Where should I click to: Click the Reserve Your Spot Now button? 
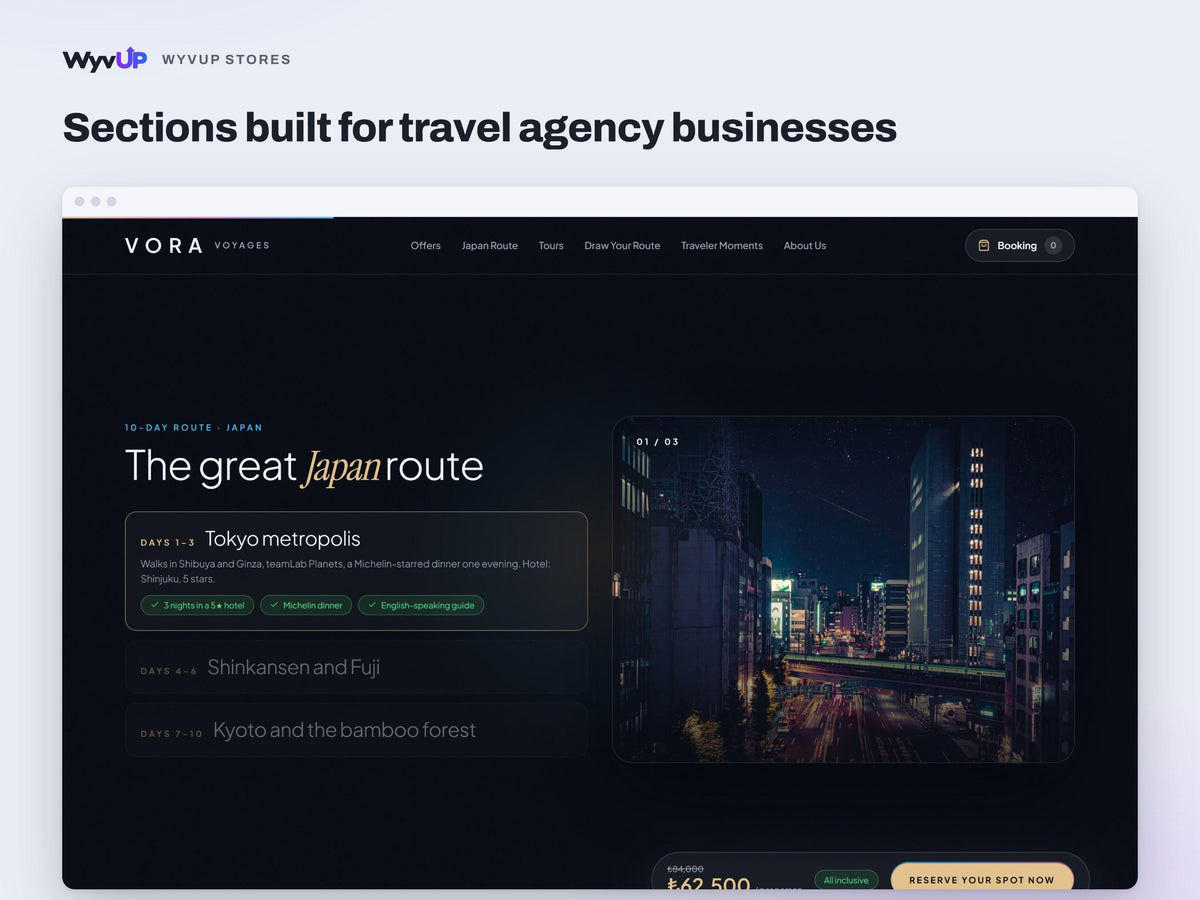pyautogui.click(x=982, y=878)
